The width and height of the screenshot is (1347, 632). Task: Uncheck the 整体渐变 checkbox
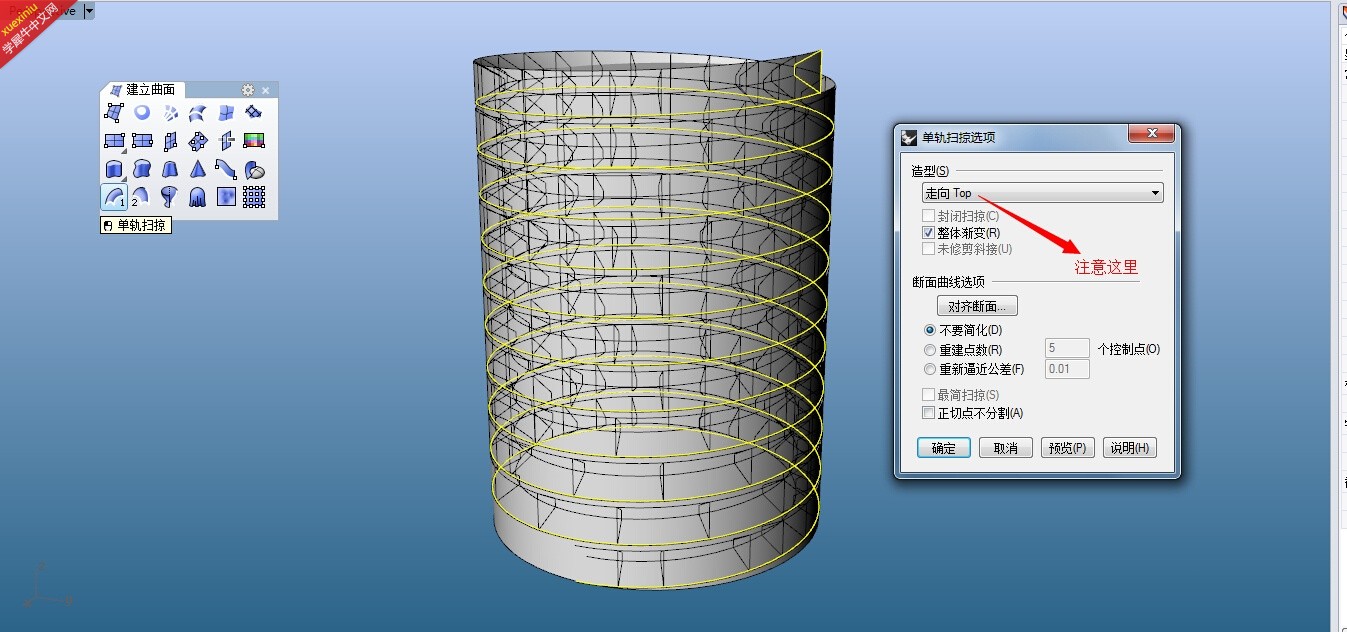click(x=928, y=232)
